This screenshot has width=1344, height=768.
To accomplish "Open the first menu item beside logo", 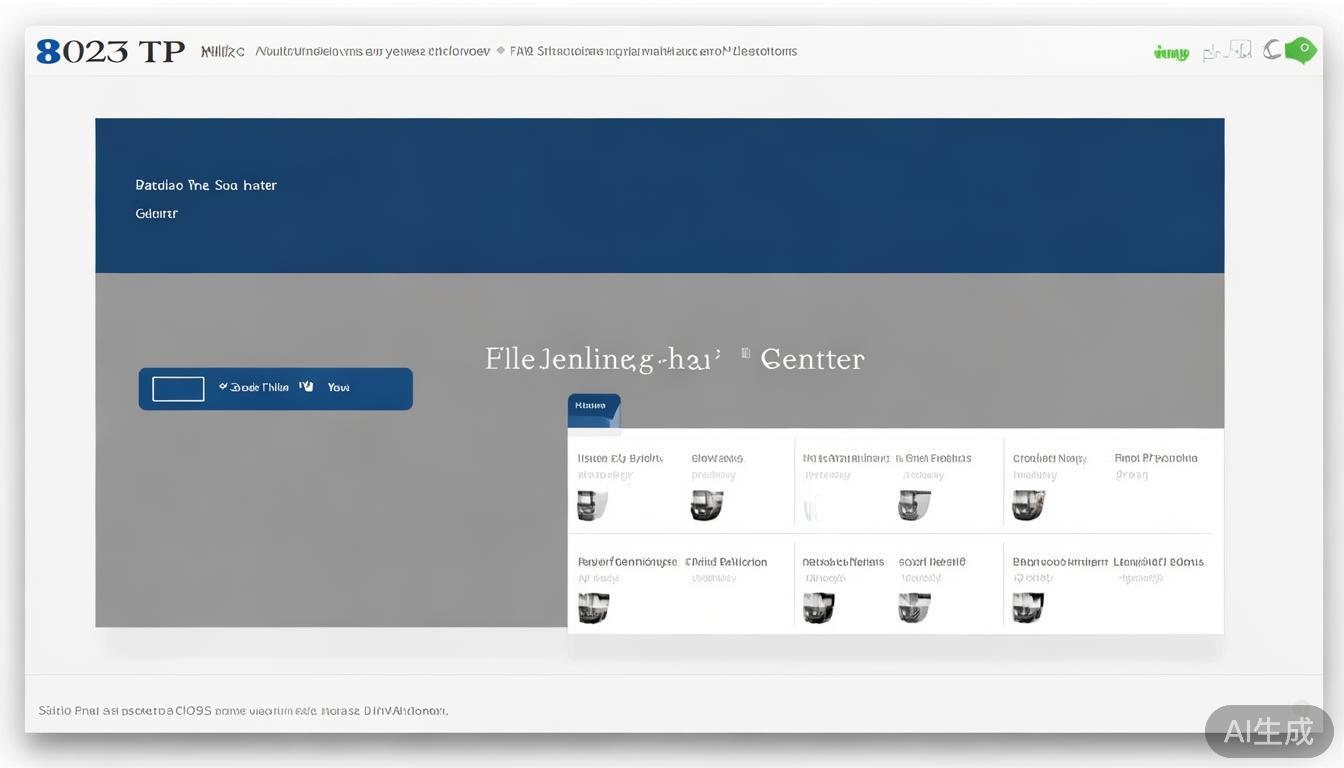I will point(222,51).
